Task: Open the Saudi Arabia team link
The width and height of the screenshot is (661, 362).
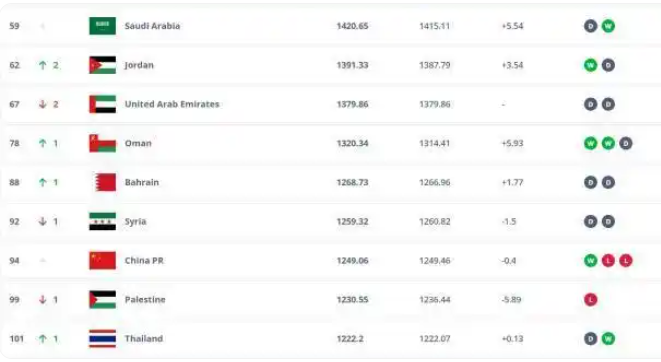Action: [152, 26]
